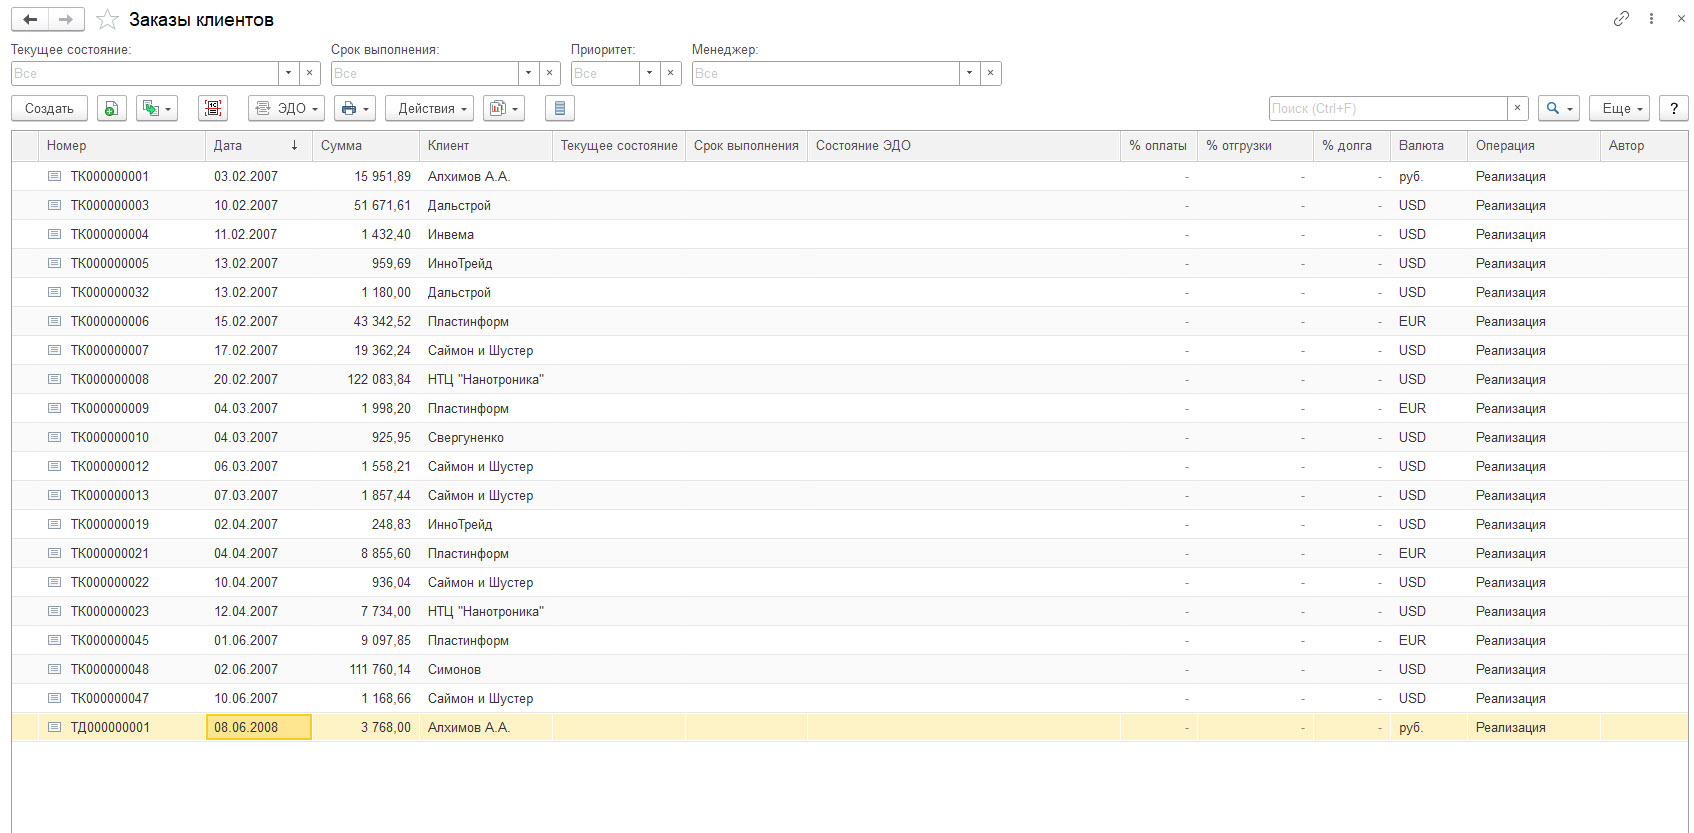The height and width of the screenshot is (833, 1694).
Task: Open the create-based-on green arrow menu
Action: tap(157, 108)
